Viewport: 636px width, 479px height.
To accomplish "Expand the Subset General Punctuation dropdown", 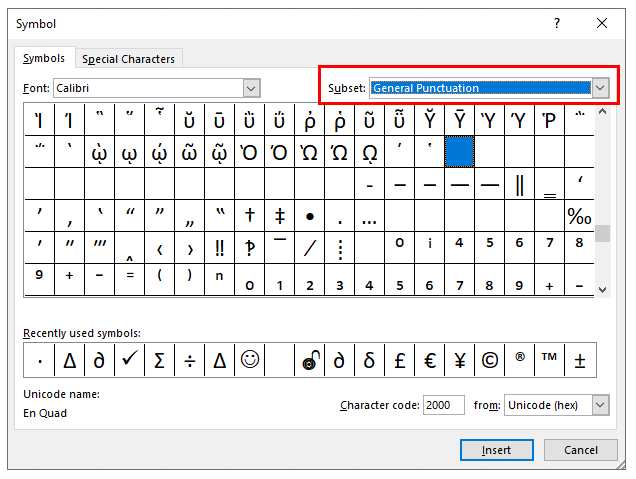I will (600, 88).
